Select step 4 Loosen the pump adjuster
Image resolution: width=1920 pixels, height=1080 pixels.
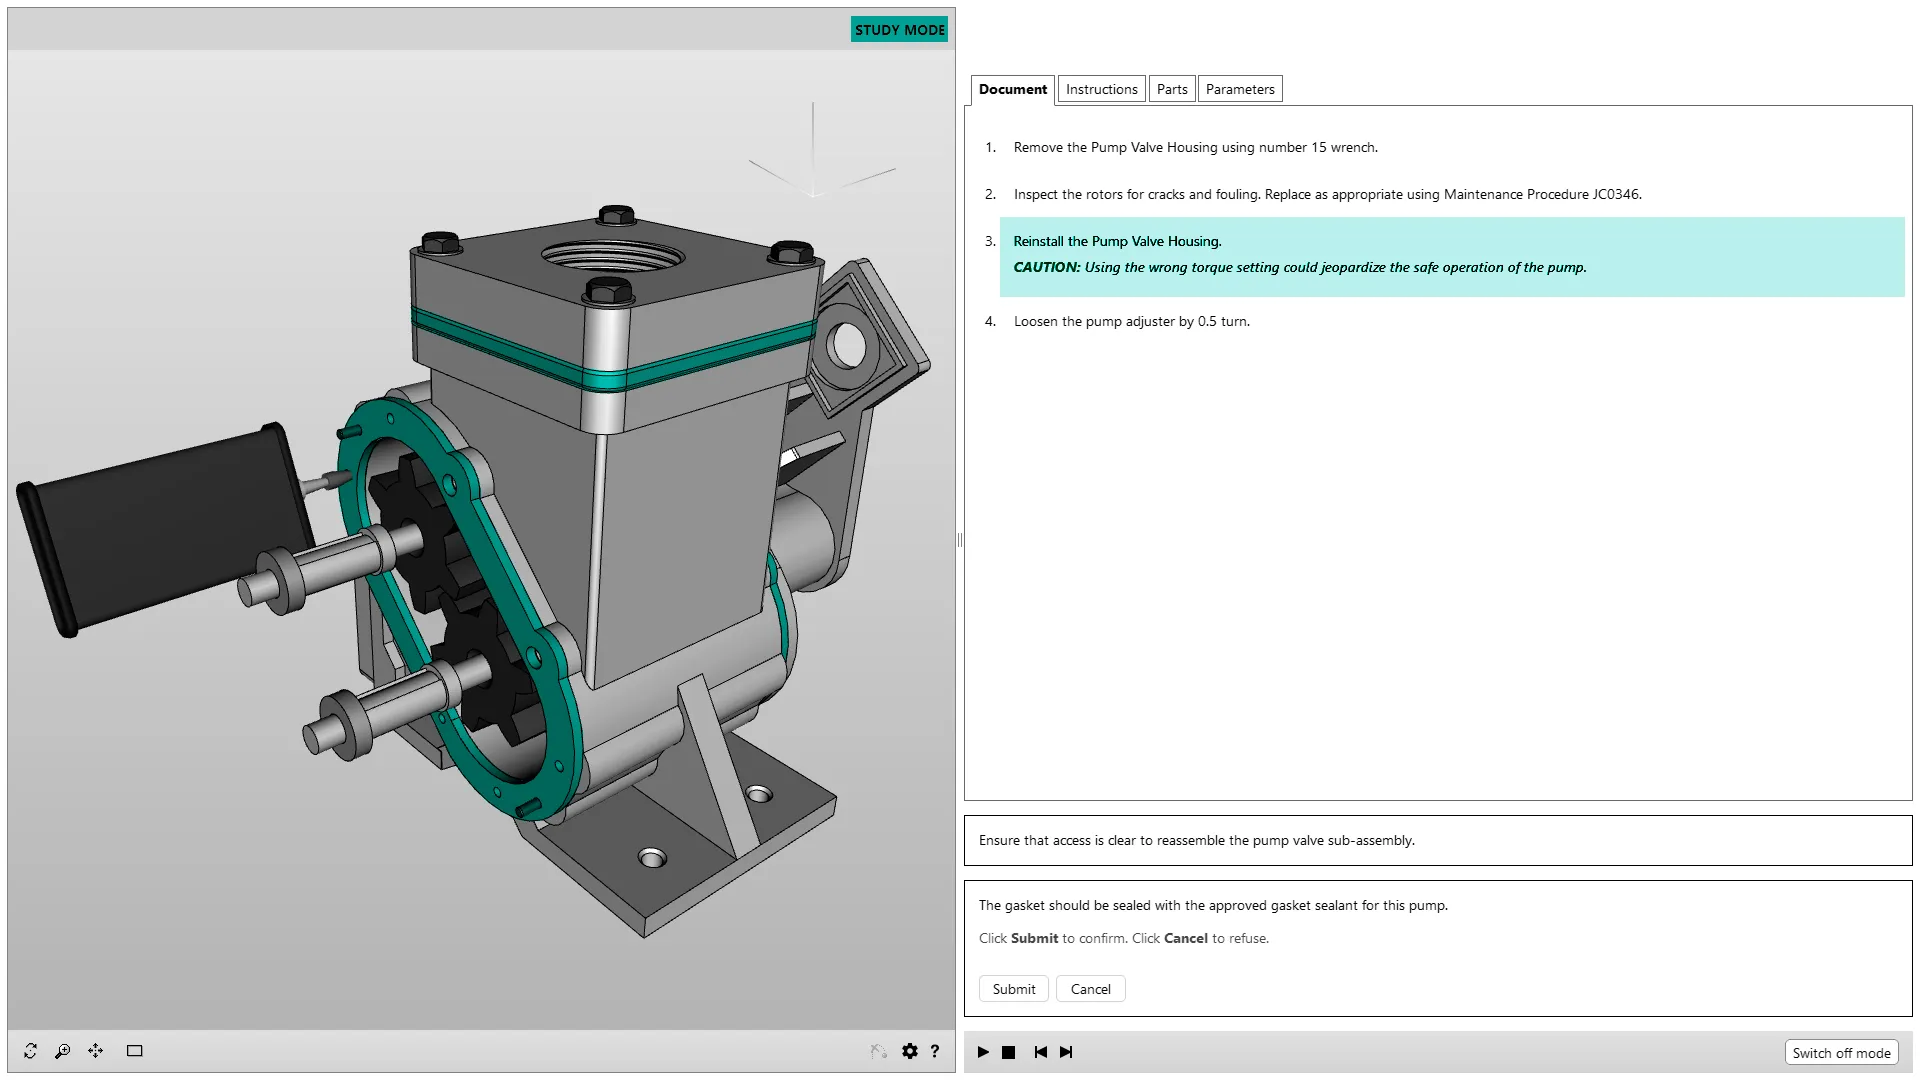click(x=1131, y=321)
